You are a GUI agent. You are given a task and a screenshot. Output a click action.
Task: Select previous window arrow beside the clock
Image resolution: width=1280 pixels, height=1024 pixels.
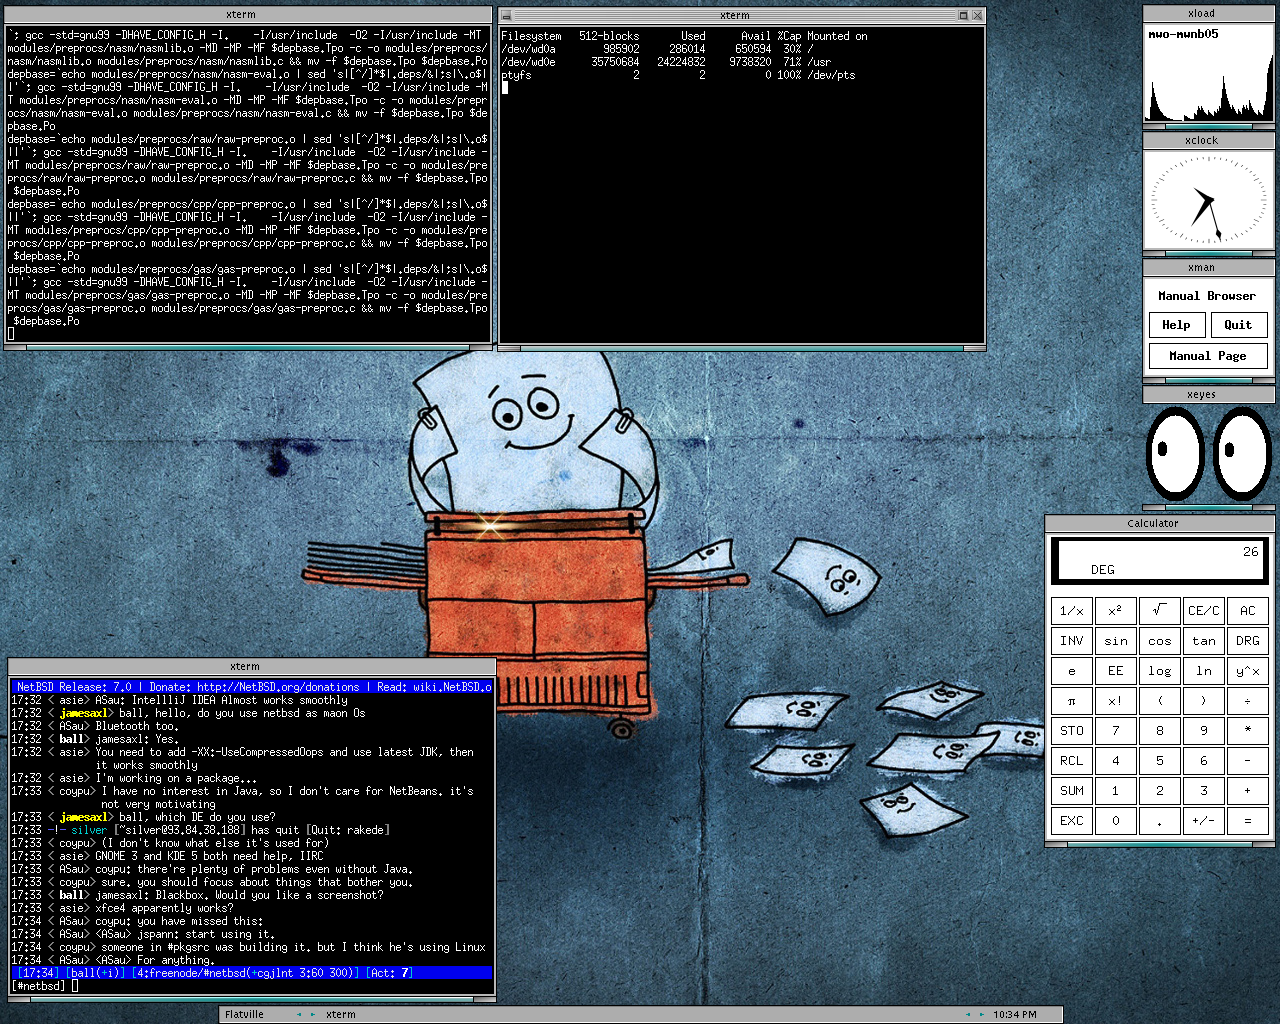coord(967,1014)
